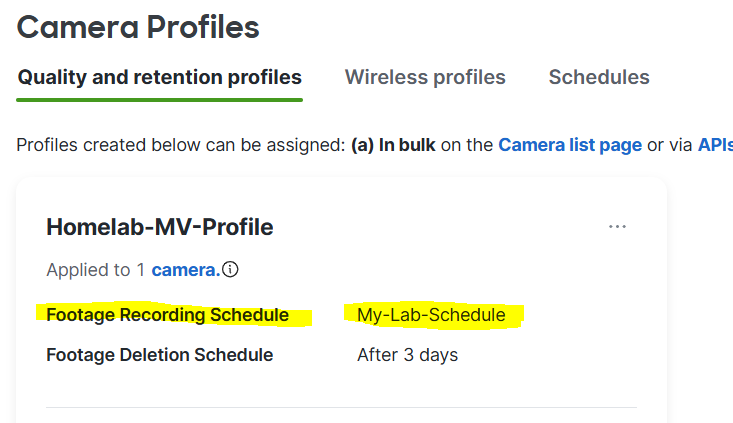Screen dimensions: 733x423
Task: Open the Schedules tab
Action: [599, 77]
